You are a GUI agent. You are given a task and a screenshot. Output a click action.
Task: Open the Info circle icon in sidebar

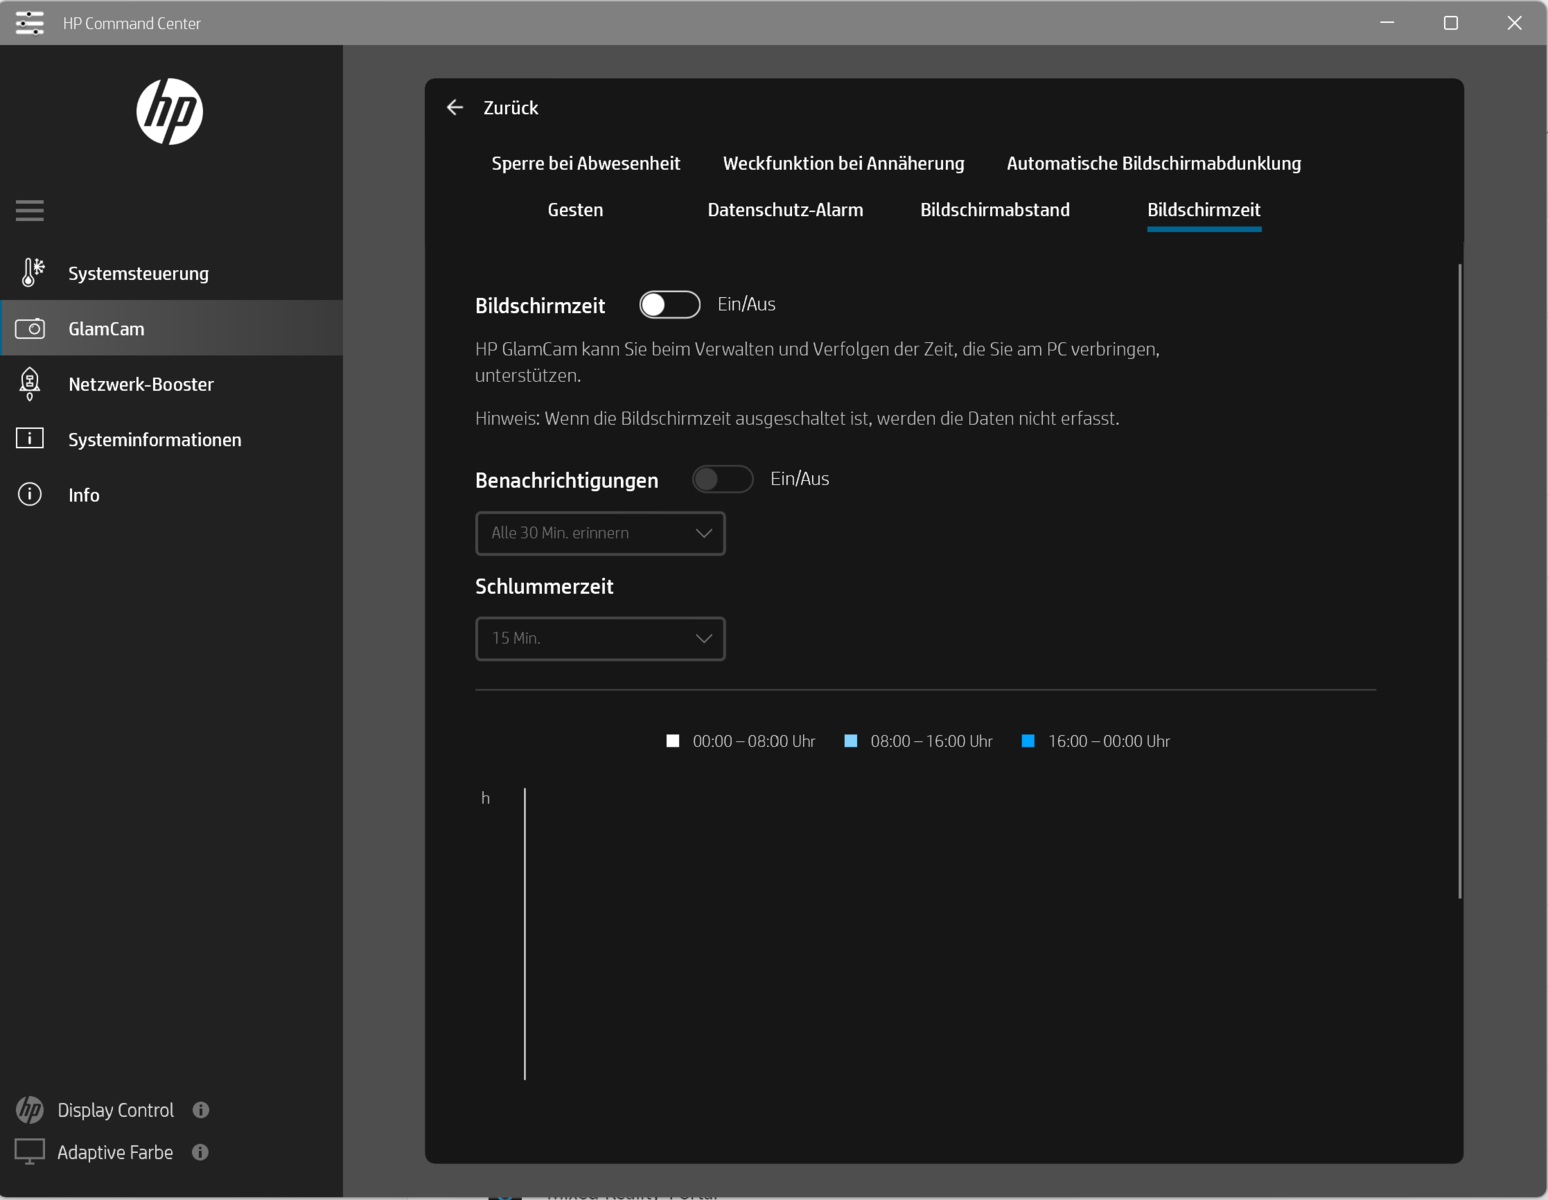[x=30, y=494]
